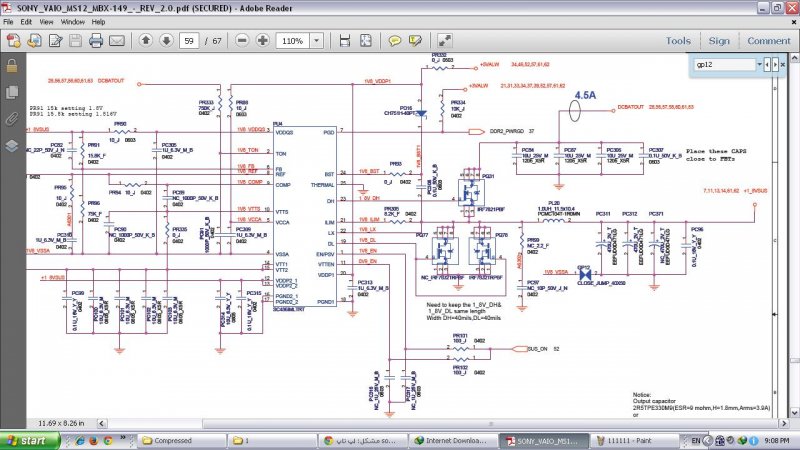Print the document using printer icon
800x450 pixels.
tap(96, 40)
